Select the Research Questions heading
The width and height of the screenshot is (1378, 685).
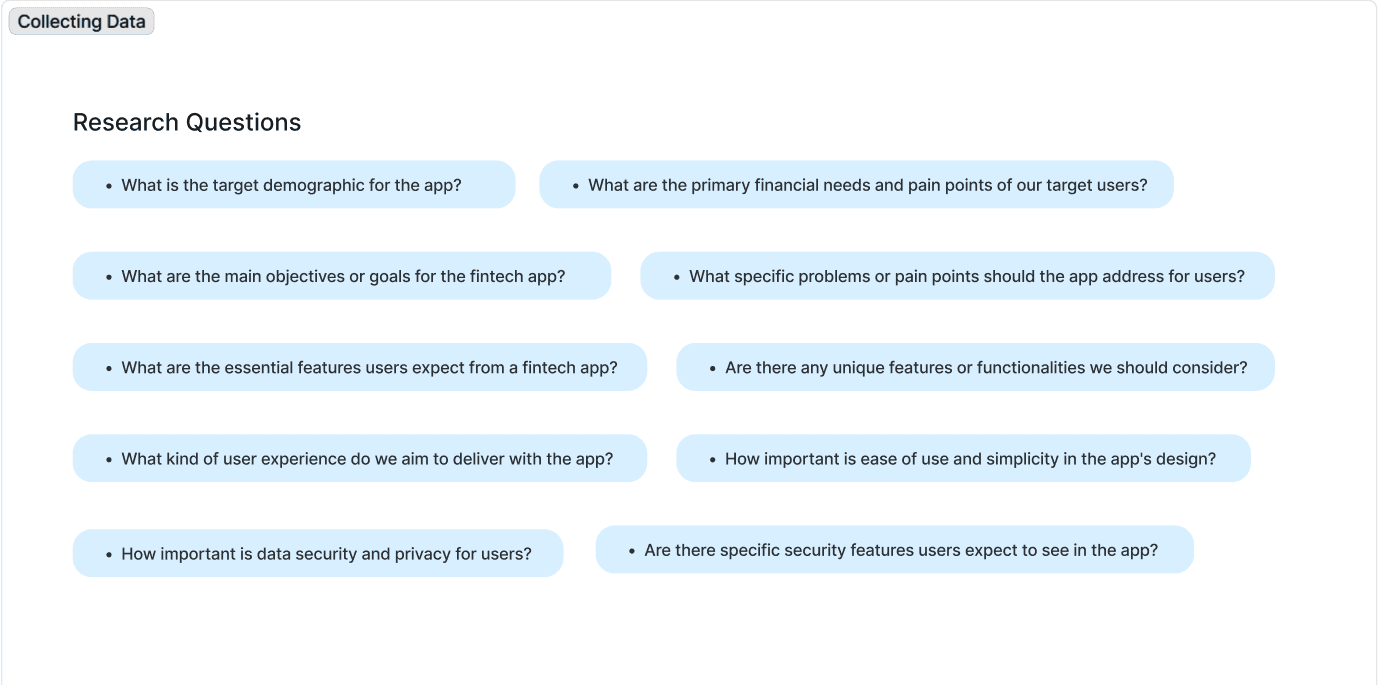187,122
